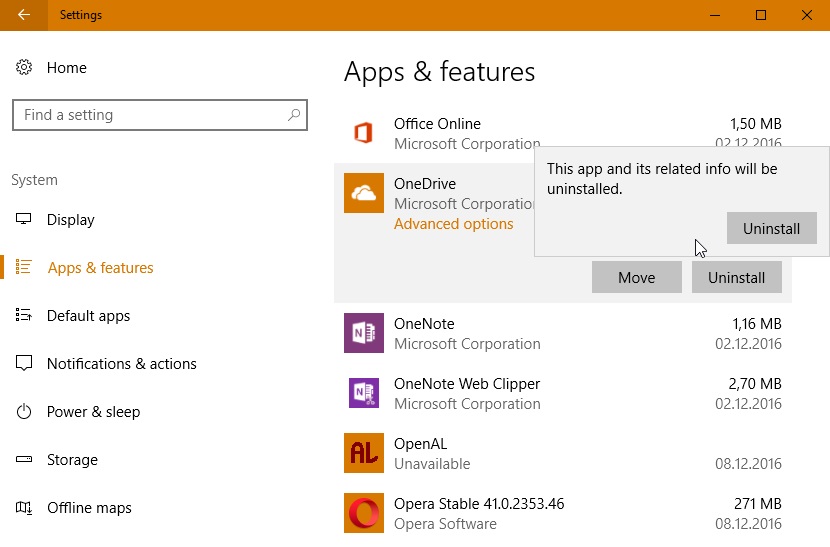The height and width of the screenshot is (547, 830).
Task: Click the Notifications & actions icon
Action: point(24,363)
